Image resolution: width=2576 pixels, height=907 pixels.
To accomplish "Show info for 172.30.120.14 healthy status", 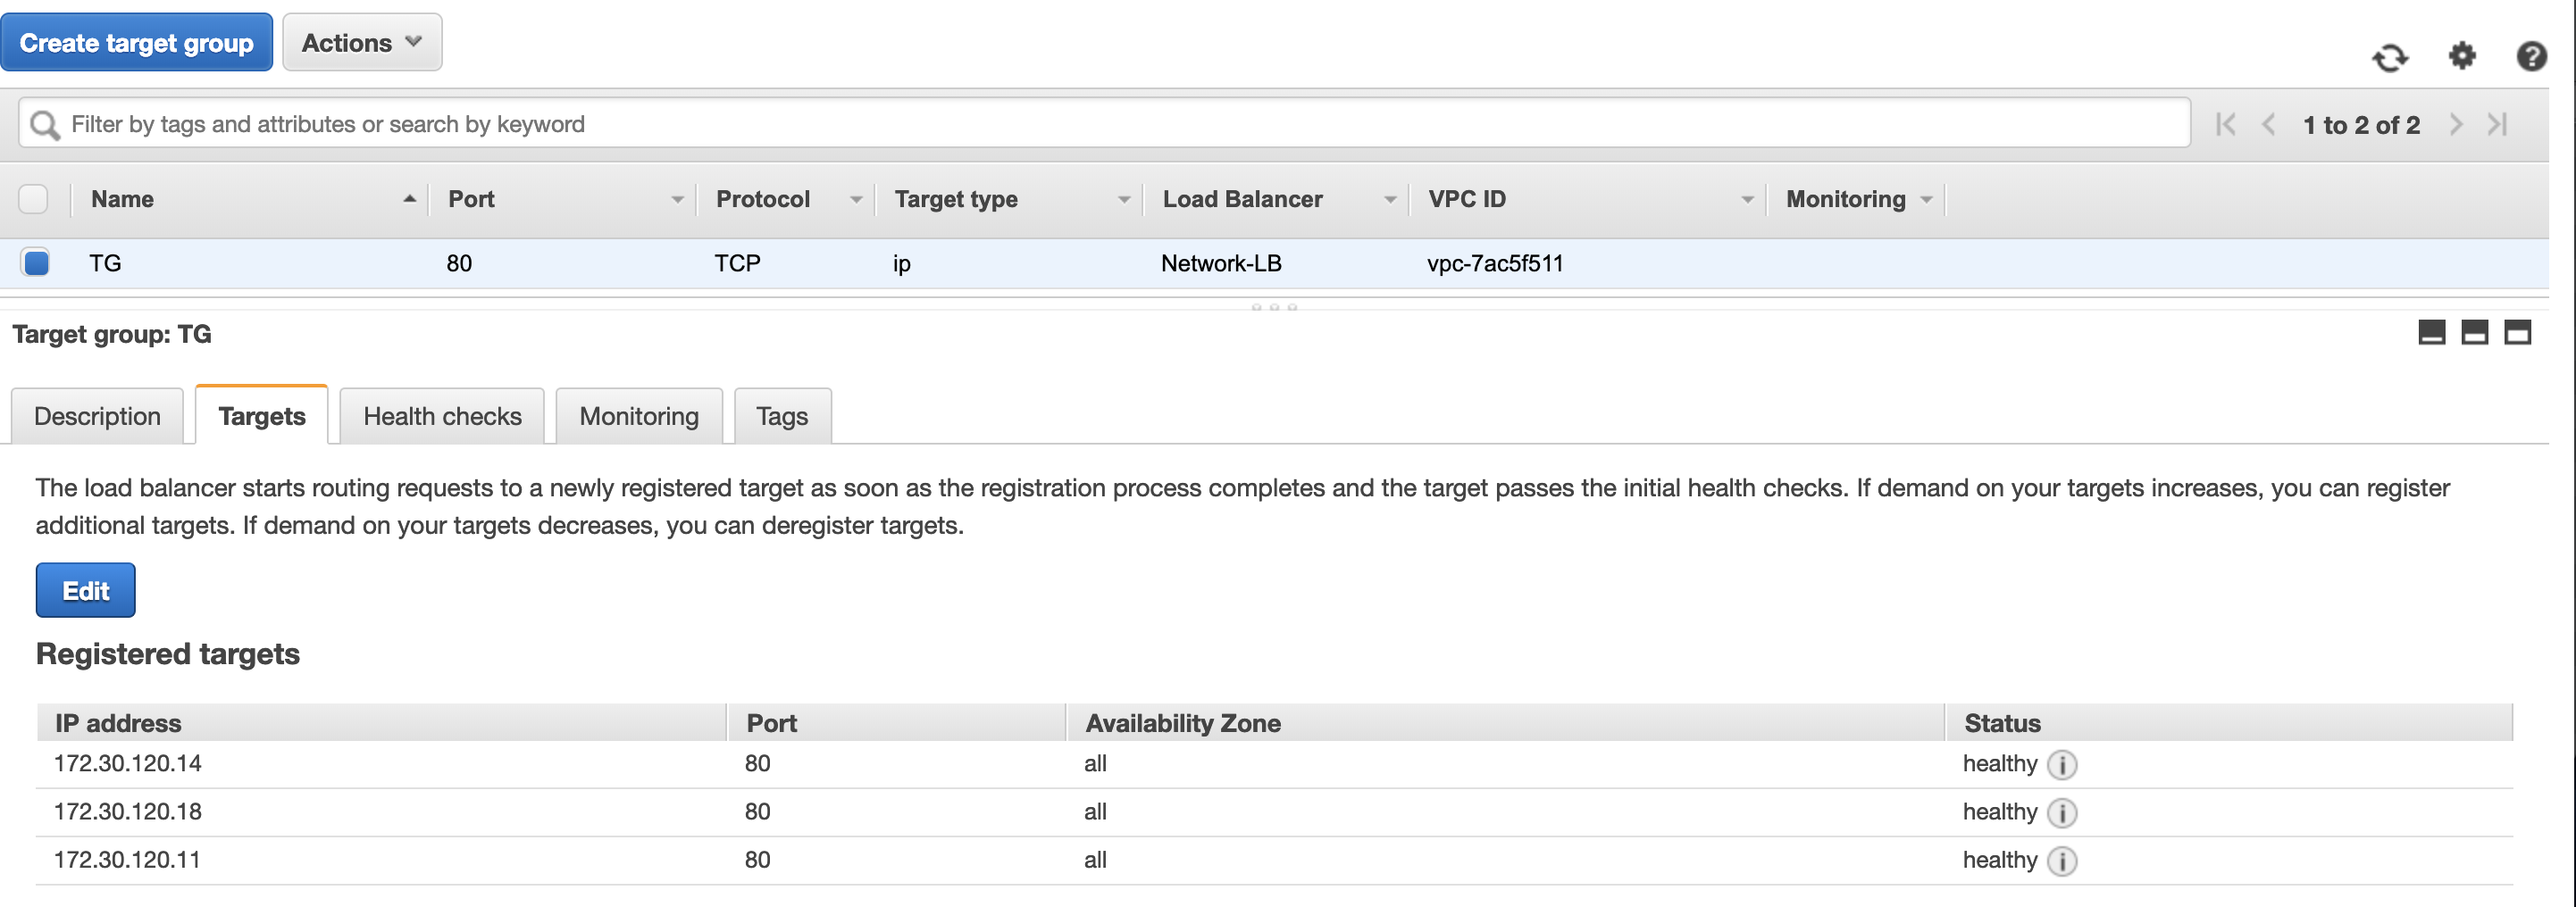I will tap(2062, 765).
